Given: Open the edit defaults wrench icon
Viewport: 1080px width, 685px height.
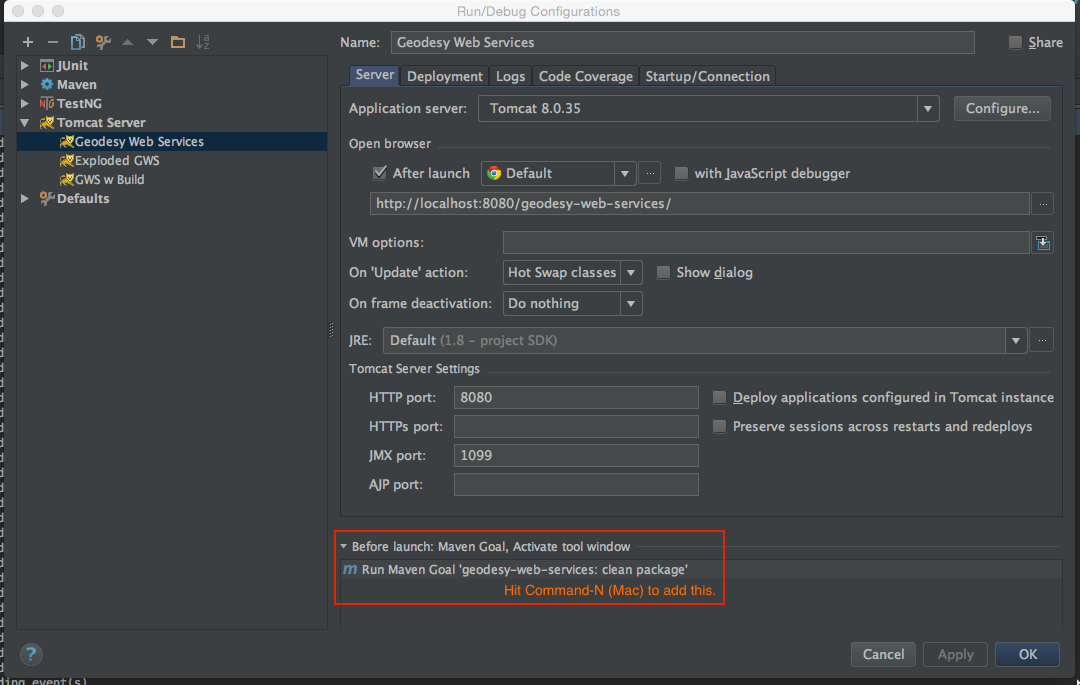Looking at the screenshot, I should [103, 42].
